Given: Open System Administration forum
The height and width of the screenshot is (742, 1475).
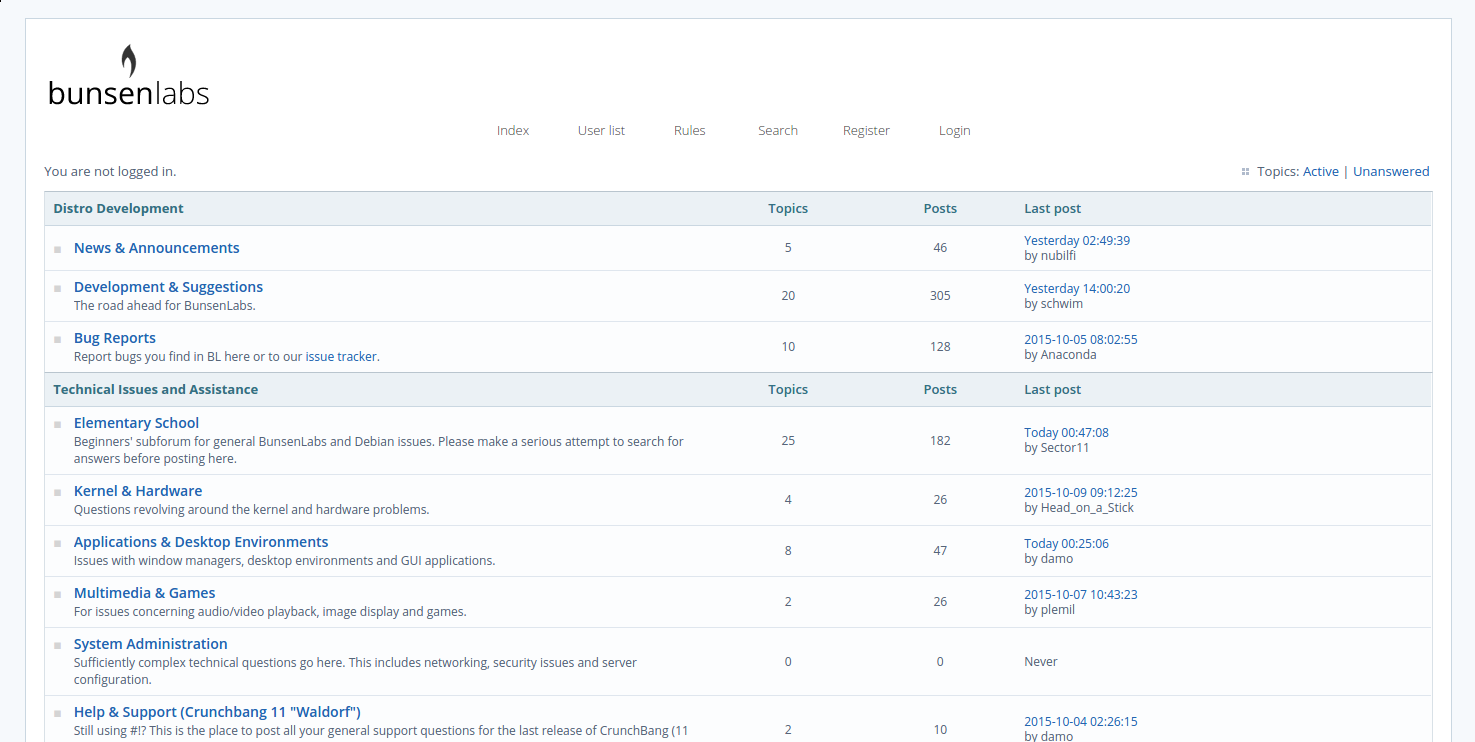Looking at the screenshot, I should (x=151, y=644).
